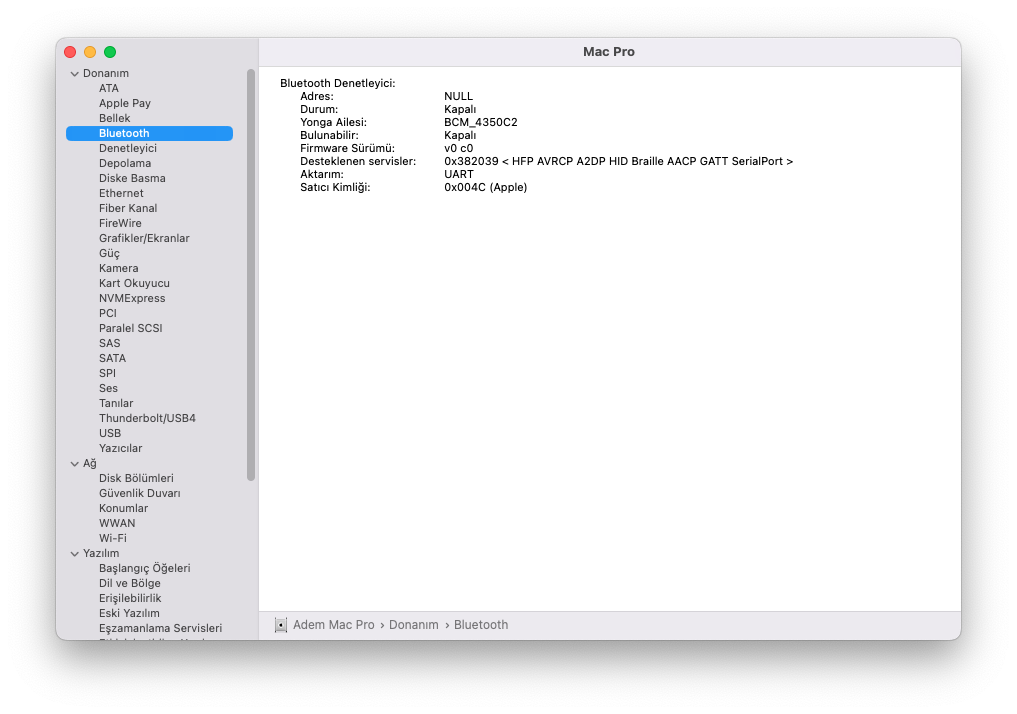Open Thunderbolt/USB4 entry
The width and height of the screenshot is (1017, 714).
tap(147, 418)
